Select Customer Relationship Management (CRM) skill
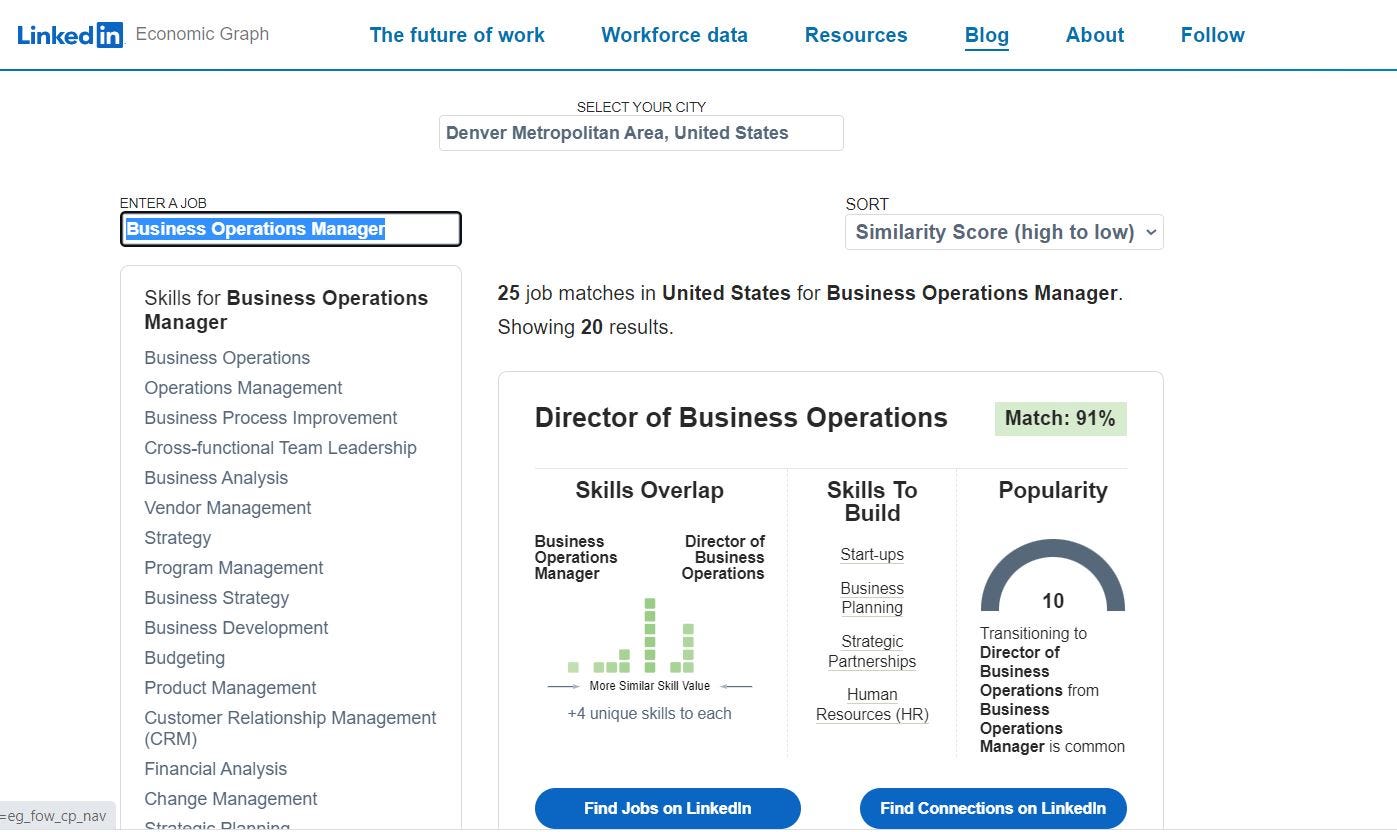 [290, 728]
